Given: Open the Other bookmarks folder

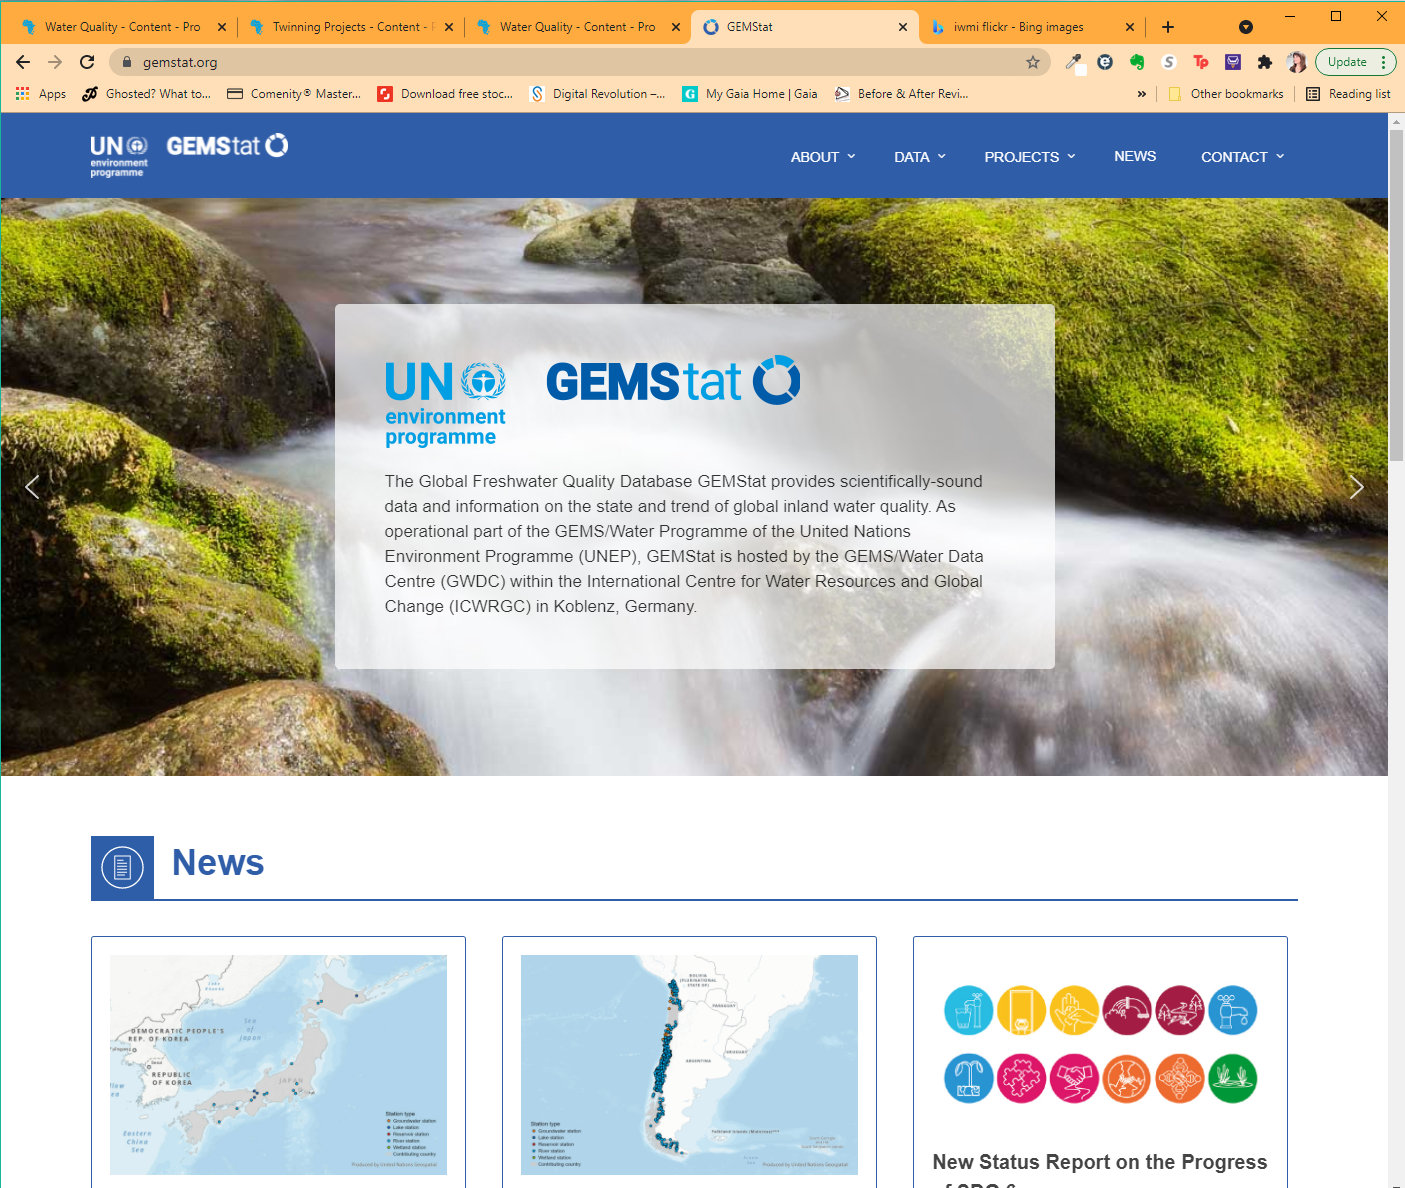Looking at the screenshot, I should coord(1226,94).
